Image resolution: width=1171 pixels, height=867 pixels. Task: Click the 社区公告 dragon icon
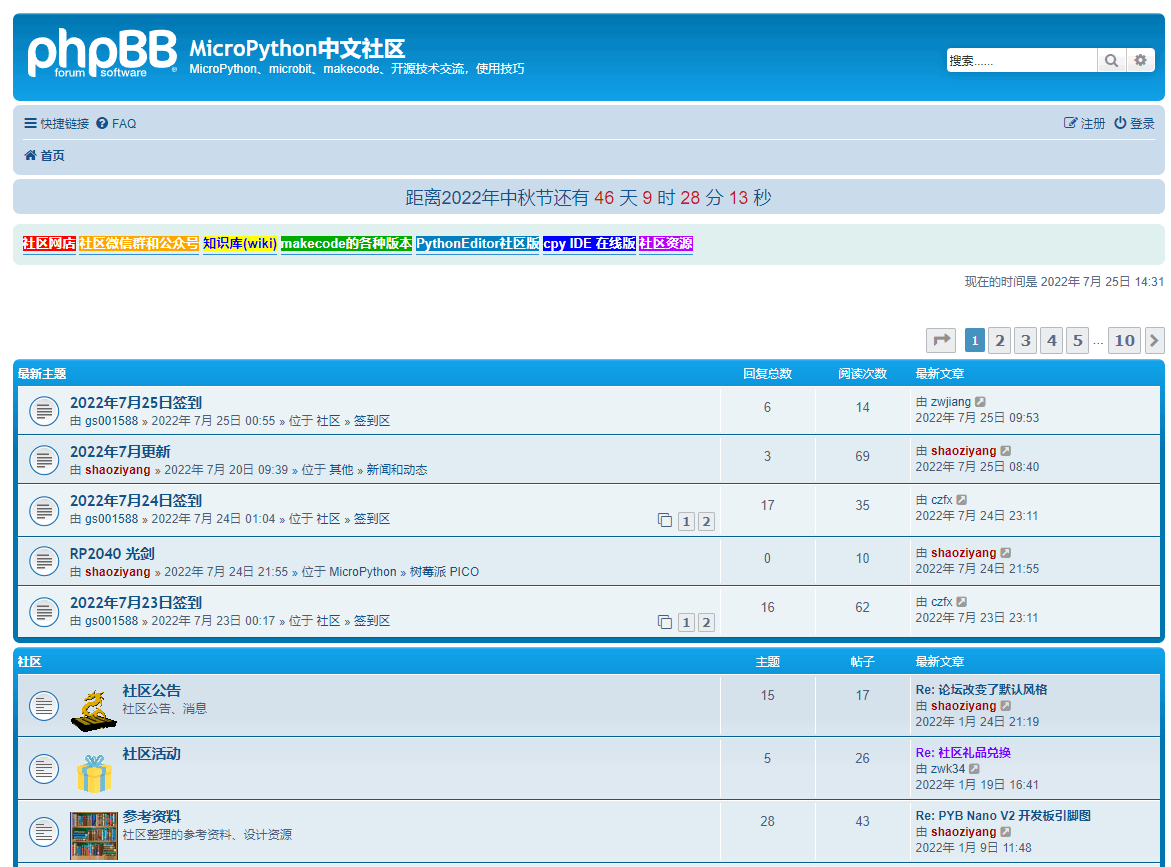click(94, 709)
